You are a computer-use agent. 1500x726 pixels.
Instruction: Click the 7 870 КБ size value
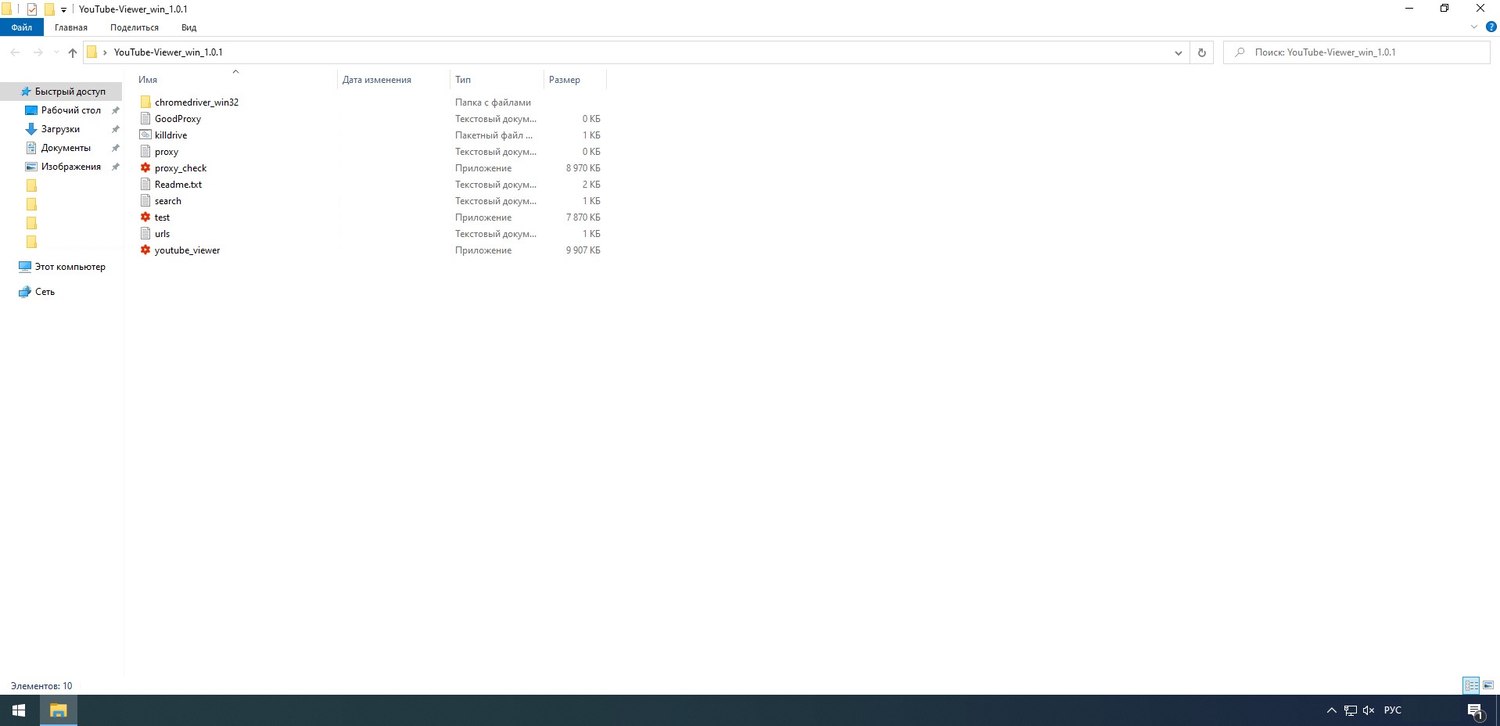tap(583, 217)
